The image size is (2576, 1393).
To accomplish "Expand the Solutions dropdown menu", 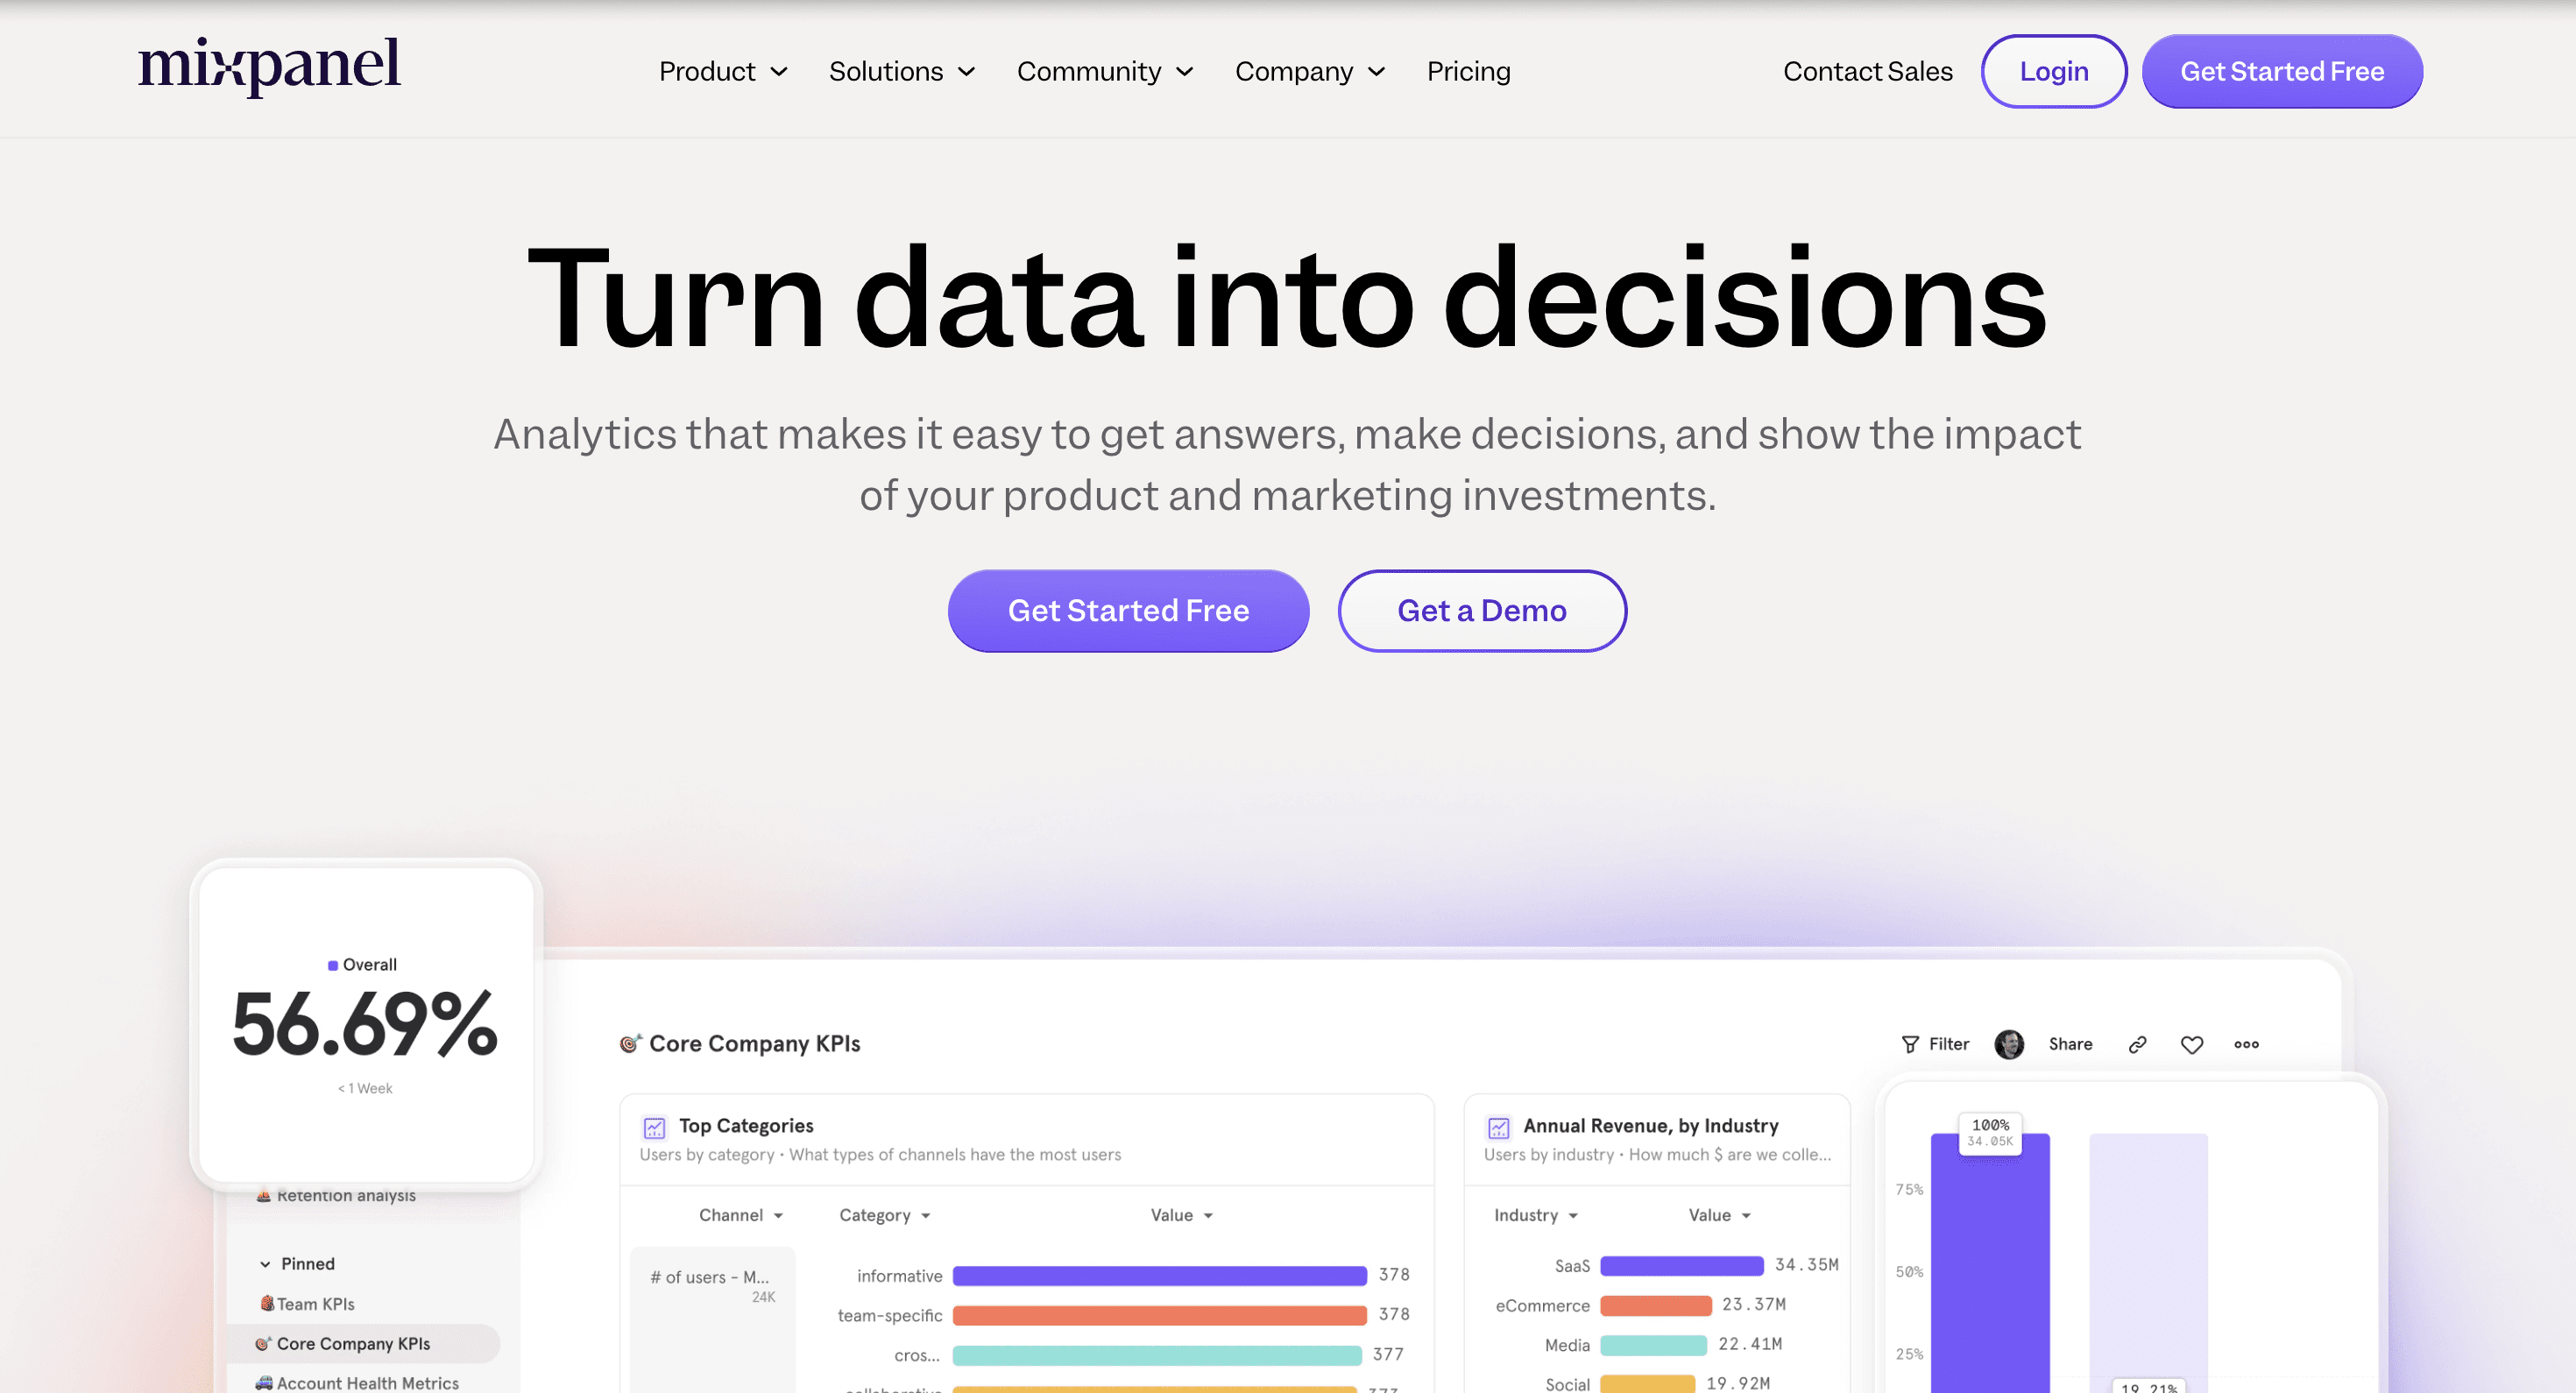I will (904, 70).
